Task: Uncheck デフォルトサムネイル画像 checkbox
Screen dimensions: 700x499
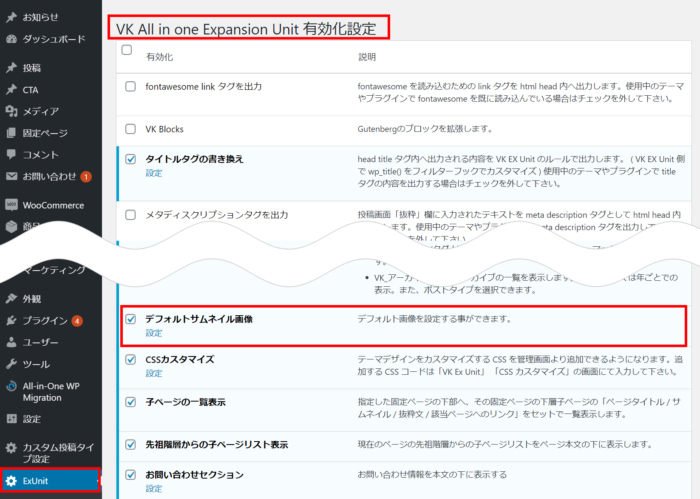Action: [130, 319]
